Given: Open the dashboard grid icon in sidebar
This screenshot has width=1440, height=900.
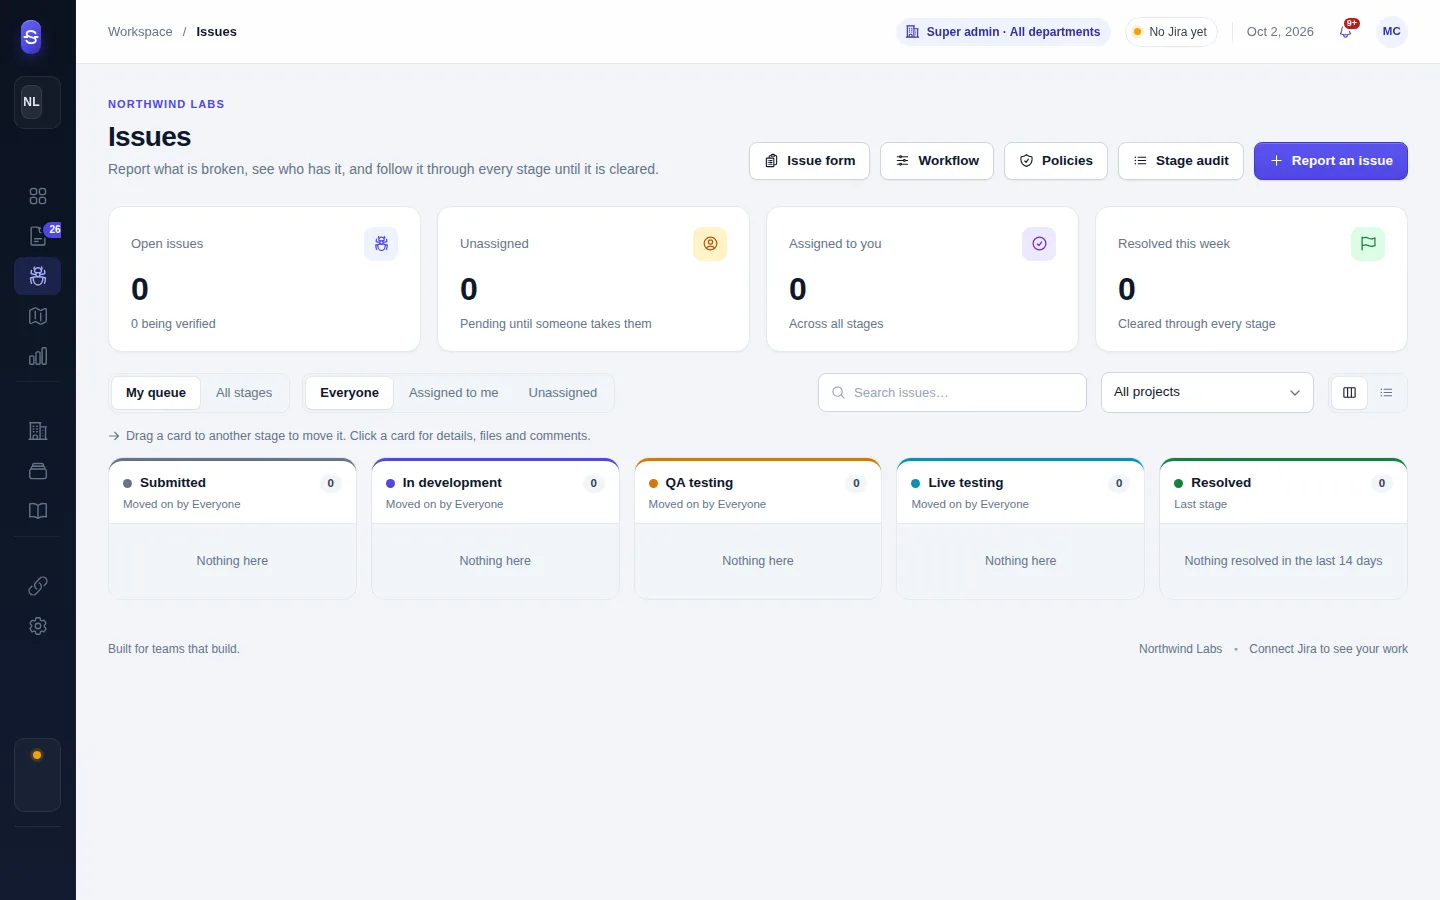Looking at the screenshot, I should tap(38, 196).
